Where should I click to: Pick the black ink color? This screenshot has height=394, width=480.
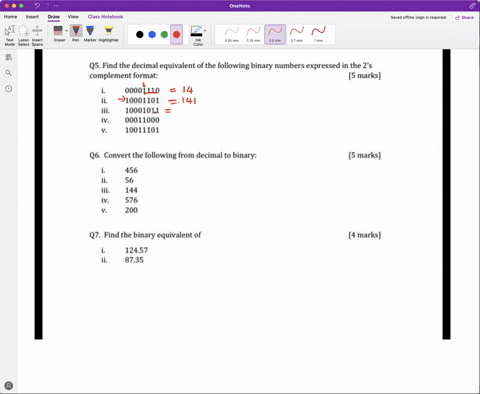click(x=140, y=34)
